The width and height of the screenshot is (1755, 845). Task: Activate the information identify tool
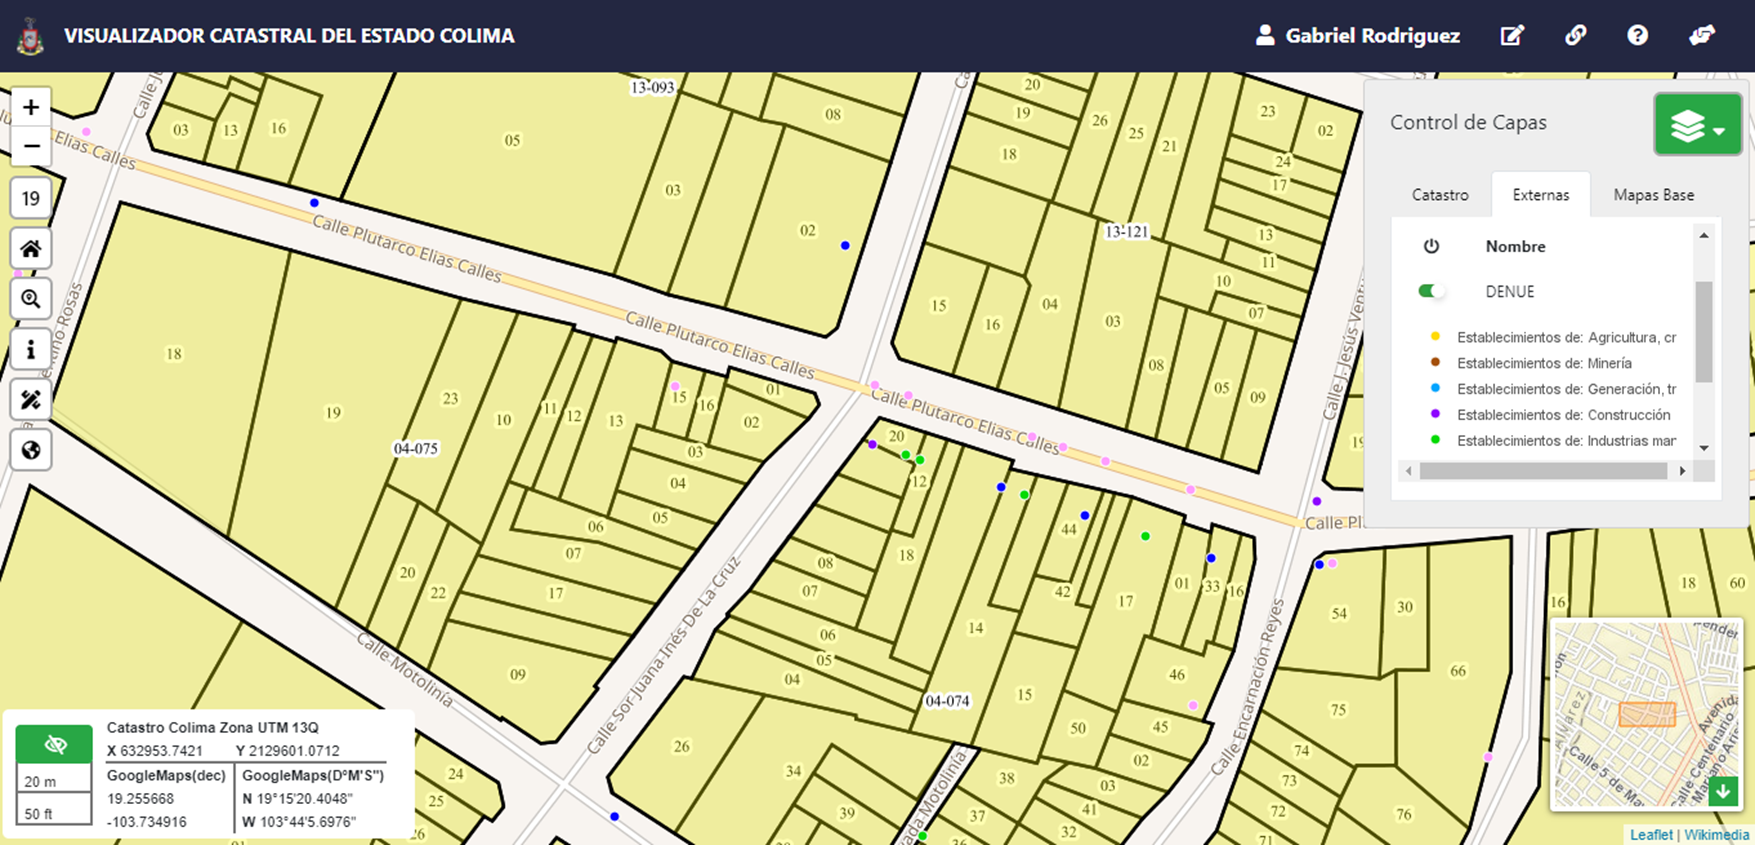tap(31, 350)
